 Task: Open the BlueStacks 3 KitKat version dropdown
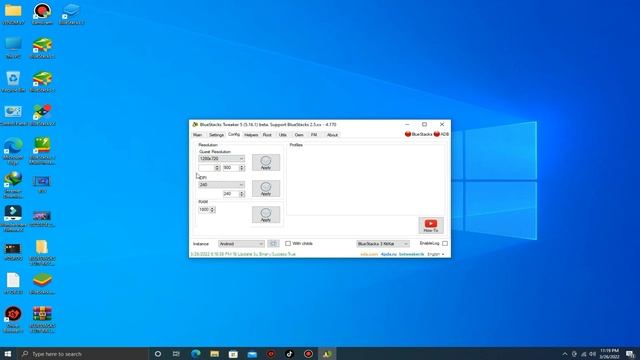(x=382, y=244)
